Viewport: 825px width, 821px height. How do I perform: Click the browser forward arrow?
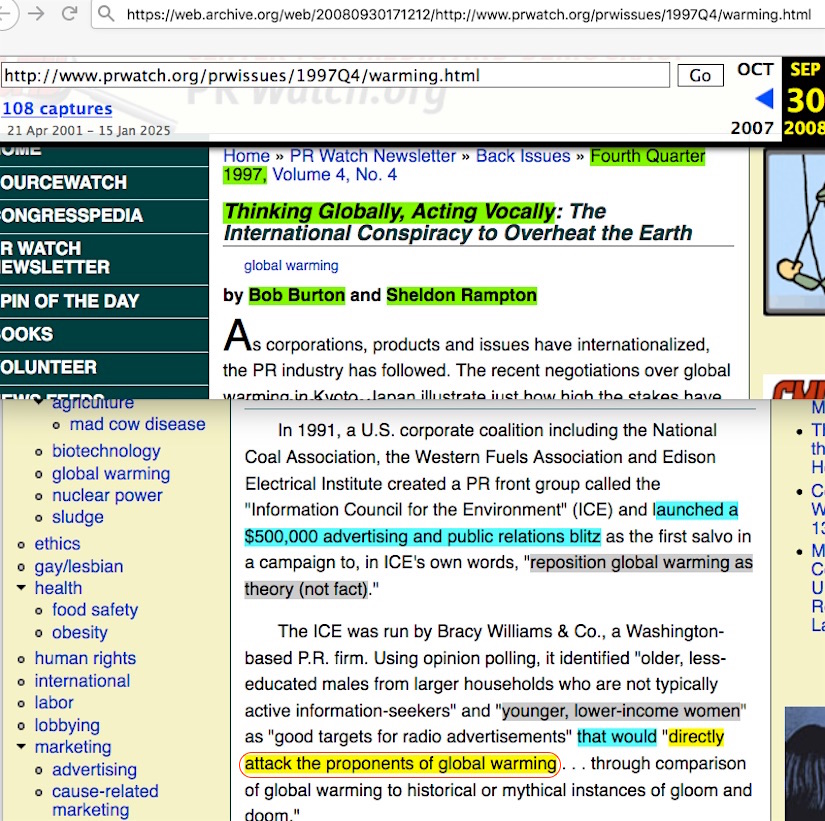pos(36,14)
